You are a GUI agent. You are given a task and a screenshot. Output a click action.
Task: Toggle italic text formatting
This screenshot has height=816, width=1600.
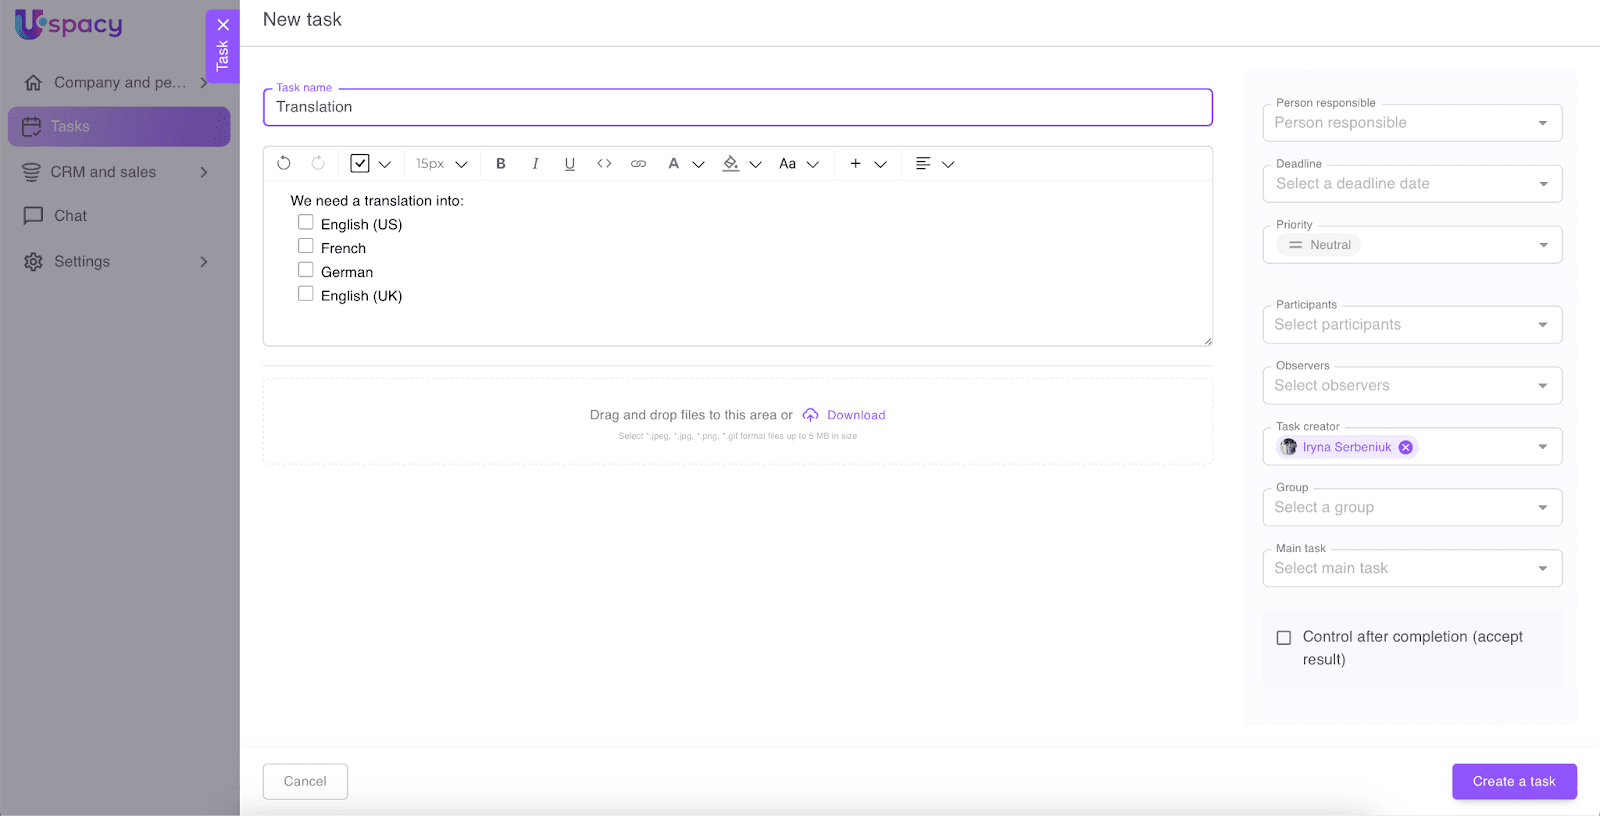click(x=535, y=163)
